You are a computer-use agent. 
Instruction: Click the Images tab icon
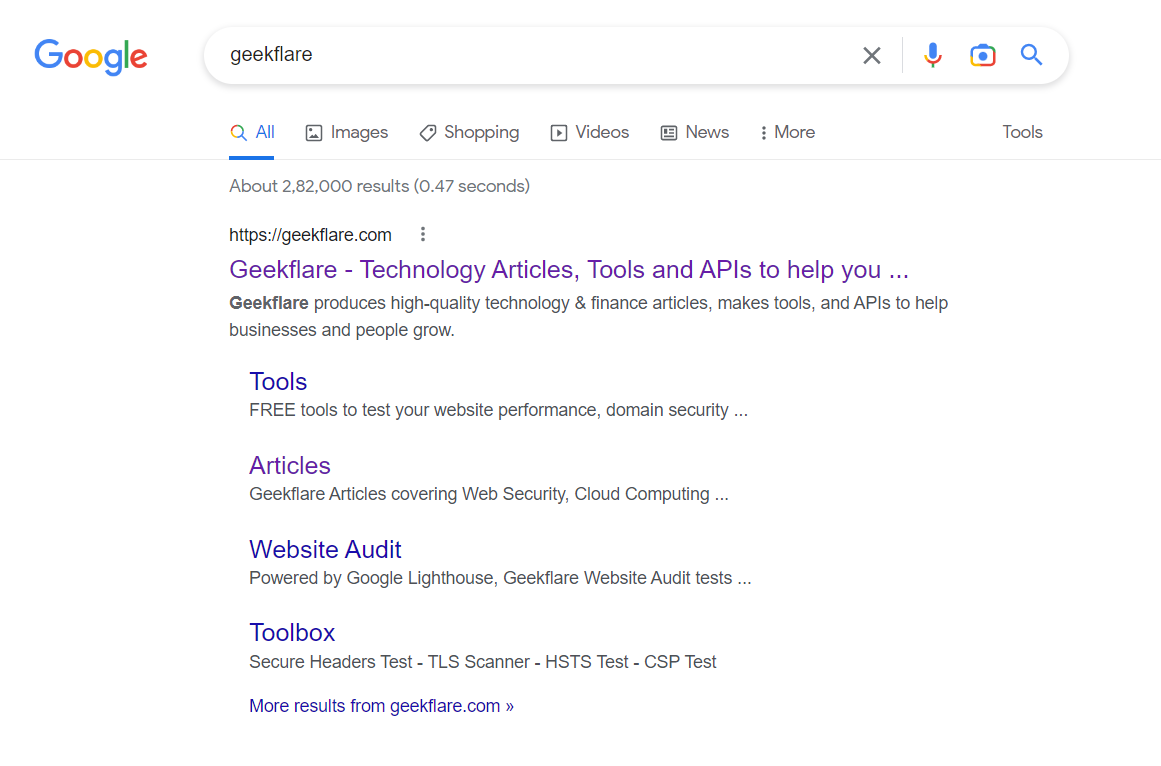[314, 133]
